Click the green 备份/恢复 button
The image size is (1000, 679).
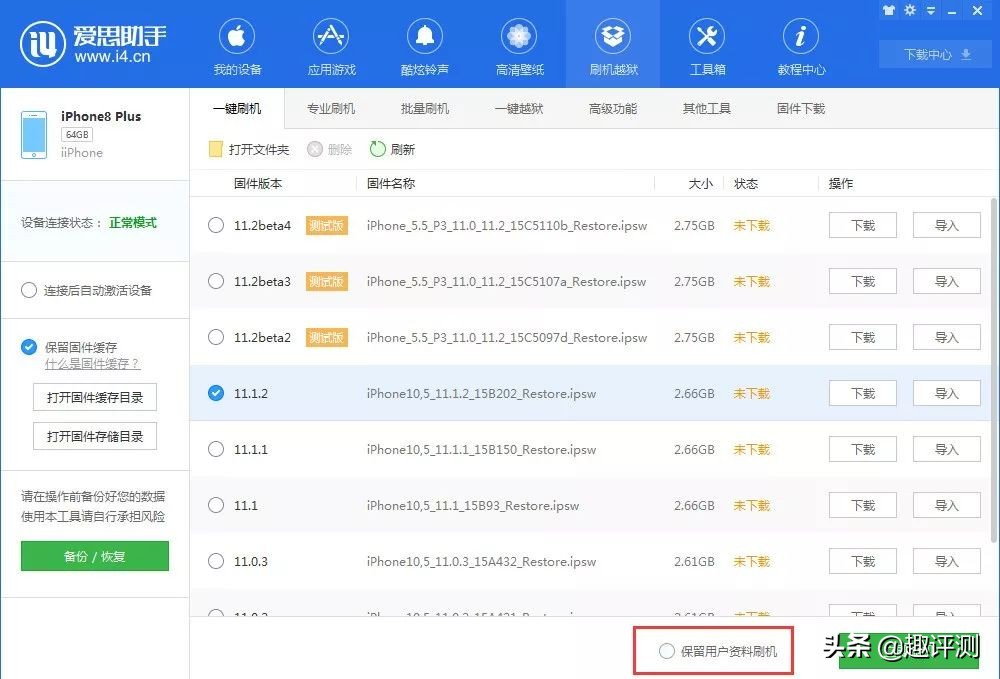(x=94, y=556)
